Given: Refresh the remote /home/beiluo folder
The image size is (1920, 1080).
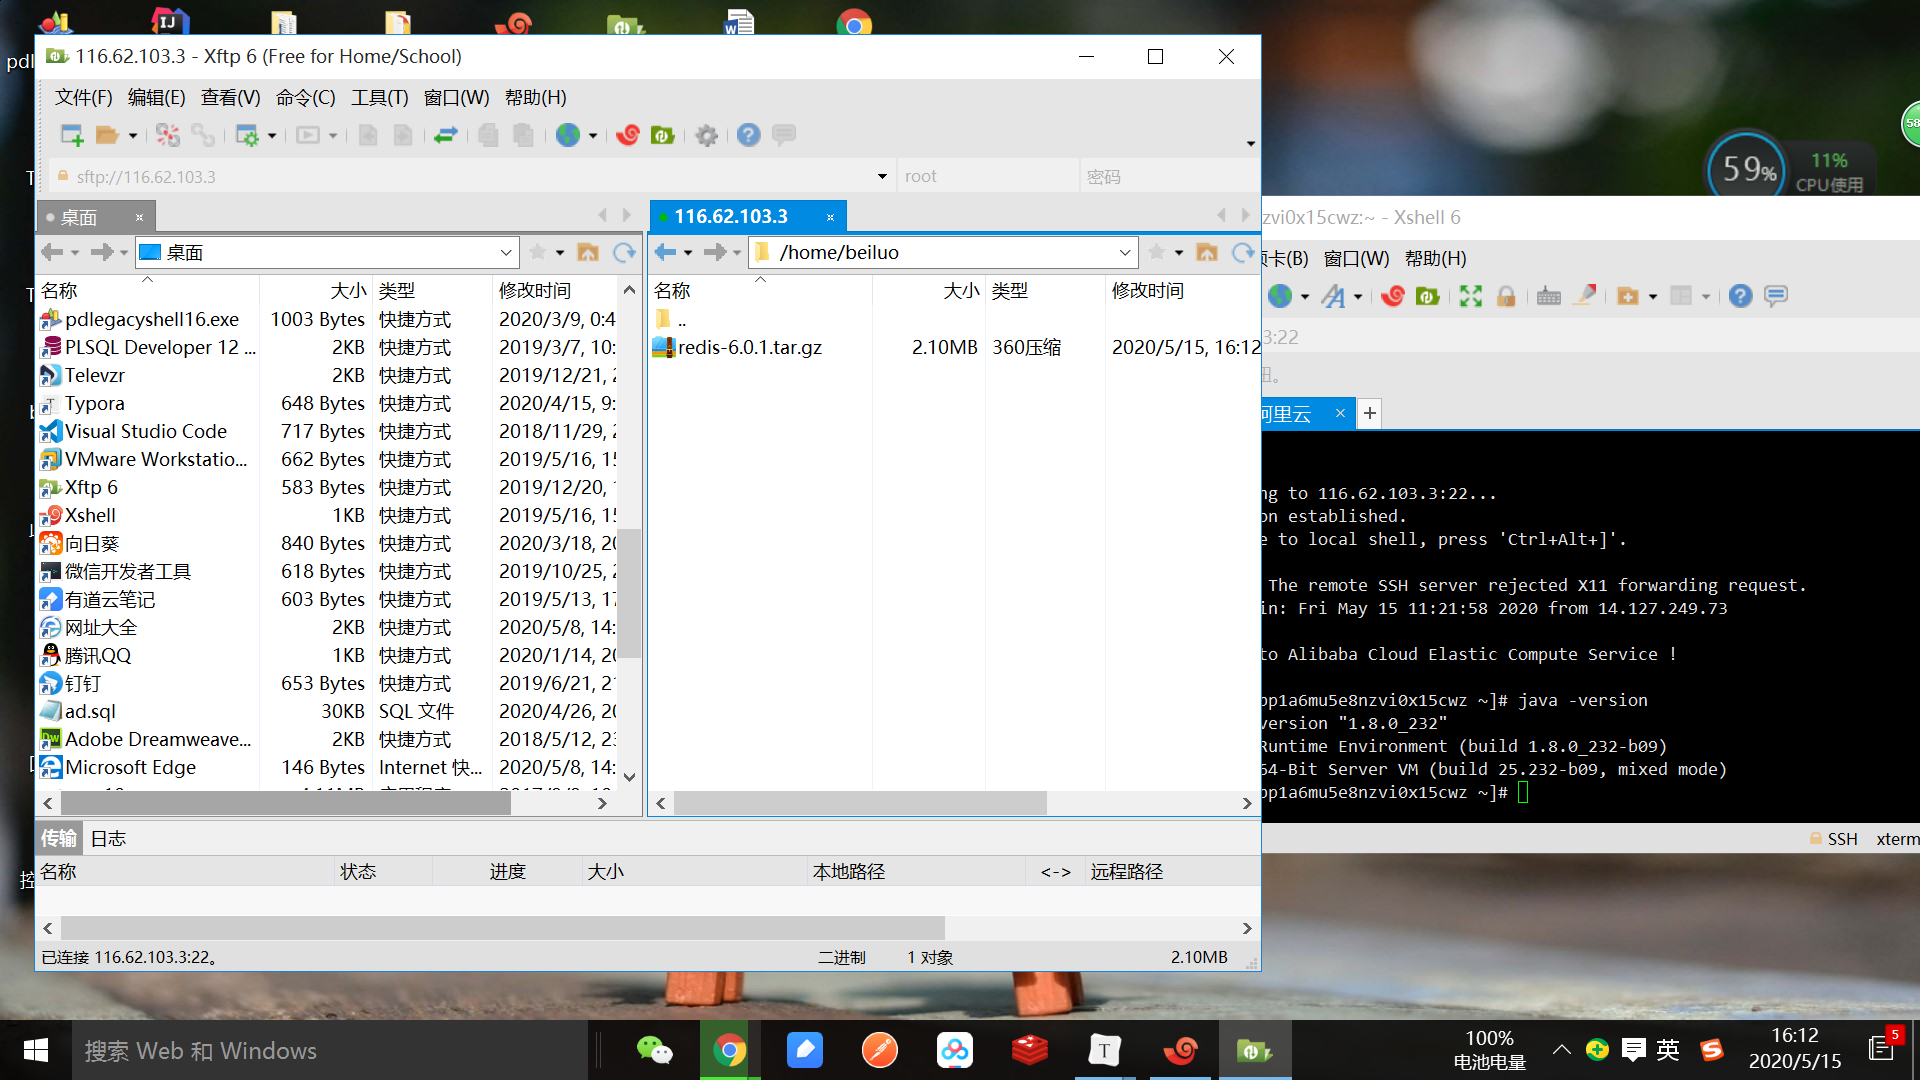Looking at the screenshot, I should tap(1242, 253).
